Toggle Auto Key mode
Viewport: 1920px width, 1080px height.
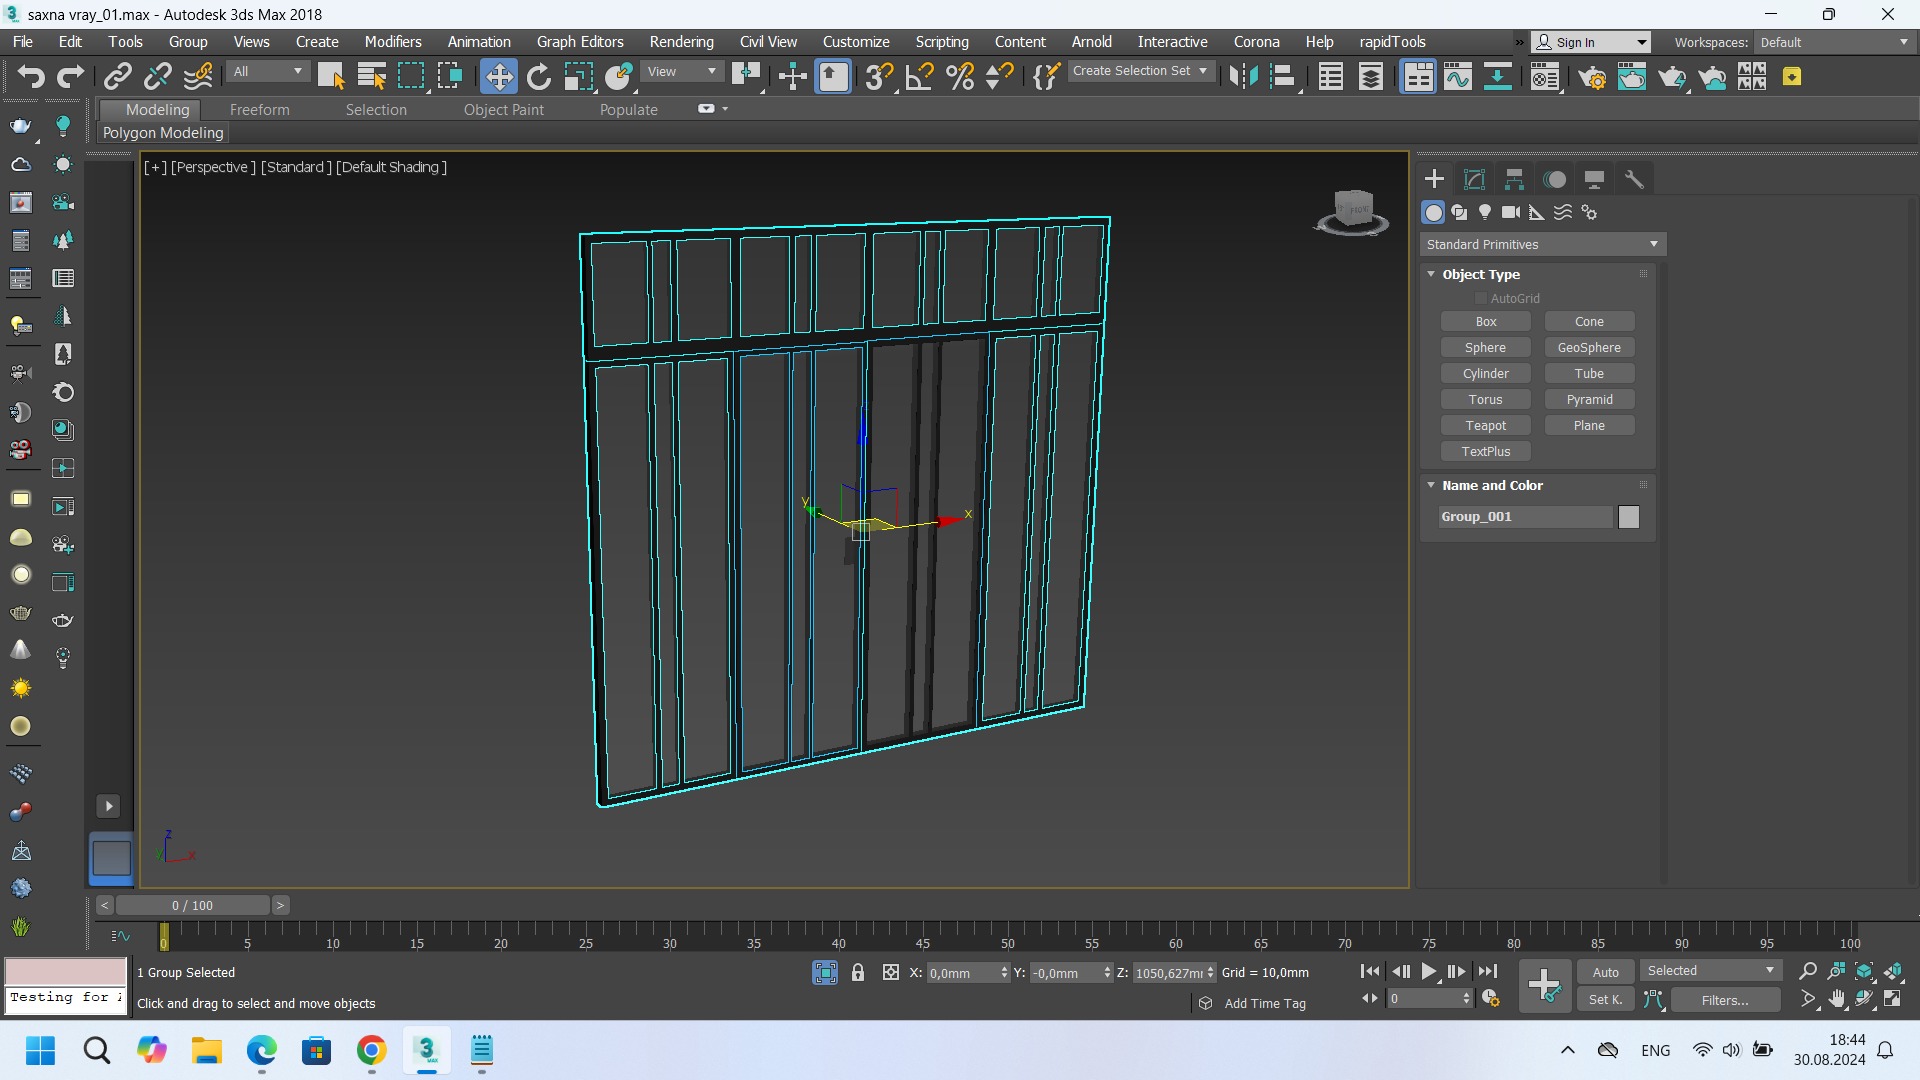(x=1605, y=972)
